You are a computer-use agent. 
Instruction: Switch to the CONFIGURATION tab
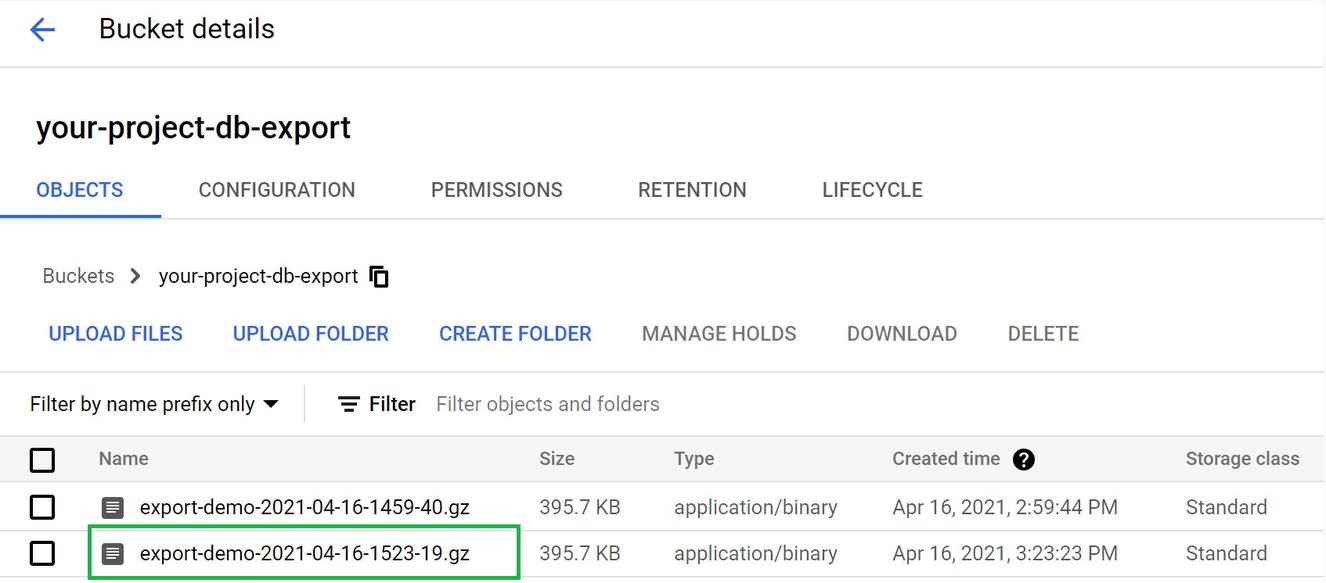277,190
